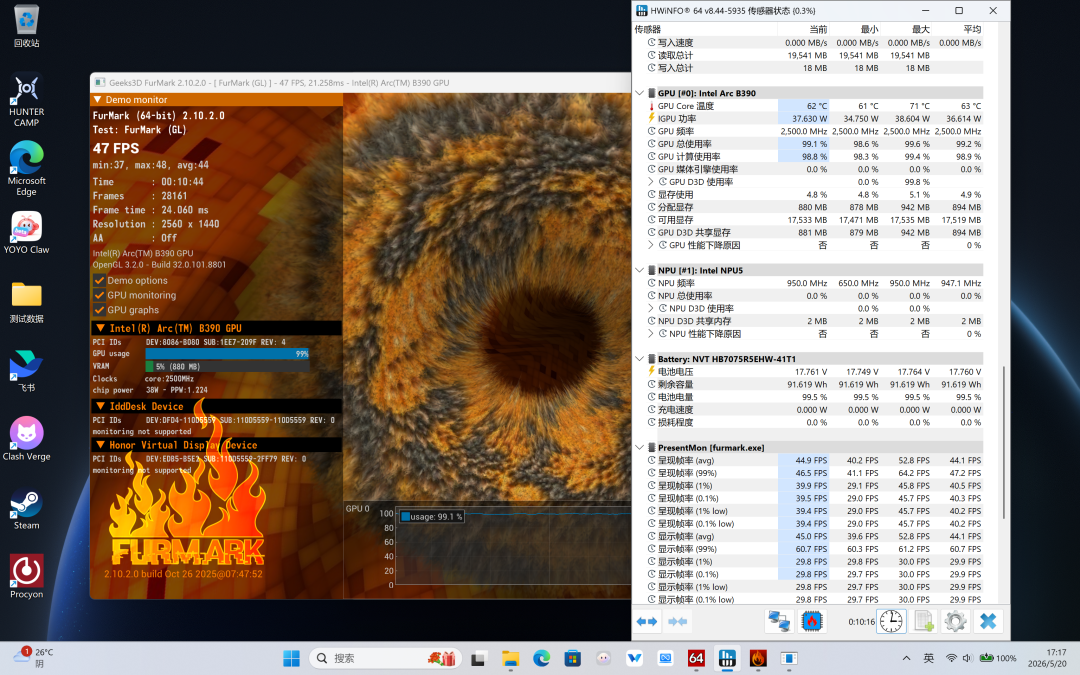
Task: Open Microsoft Store taskbar icon
Action: [572, 658]
